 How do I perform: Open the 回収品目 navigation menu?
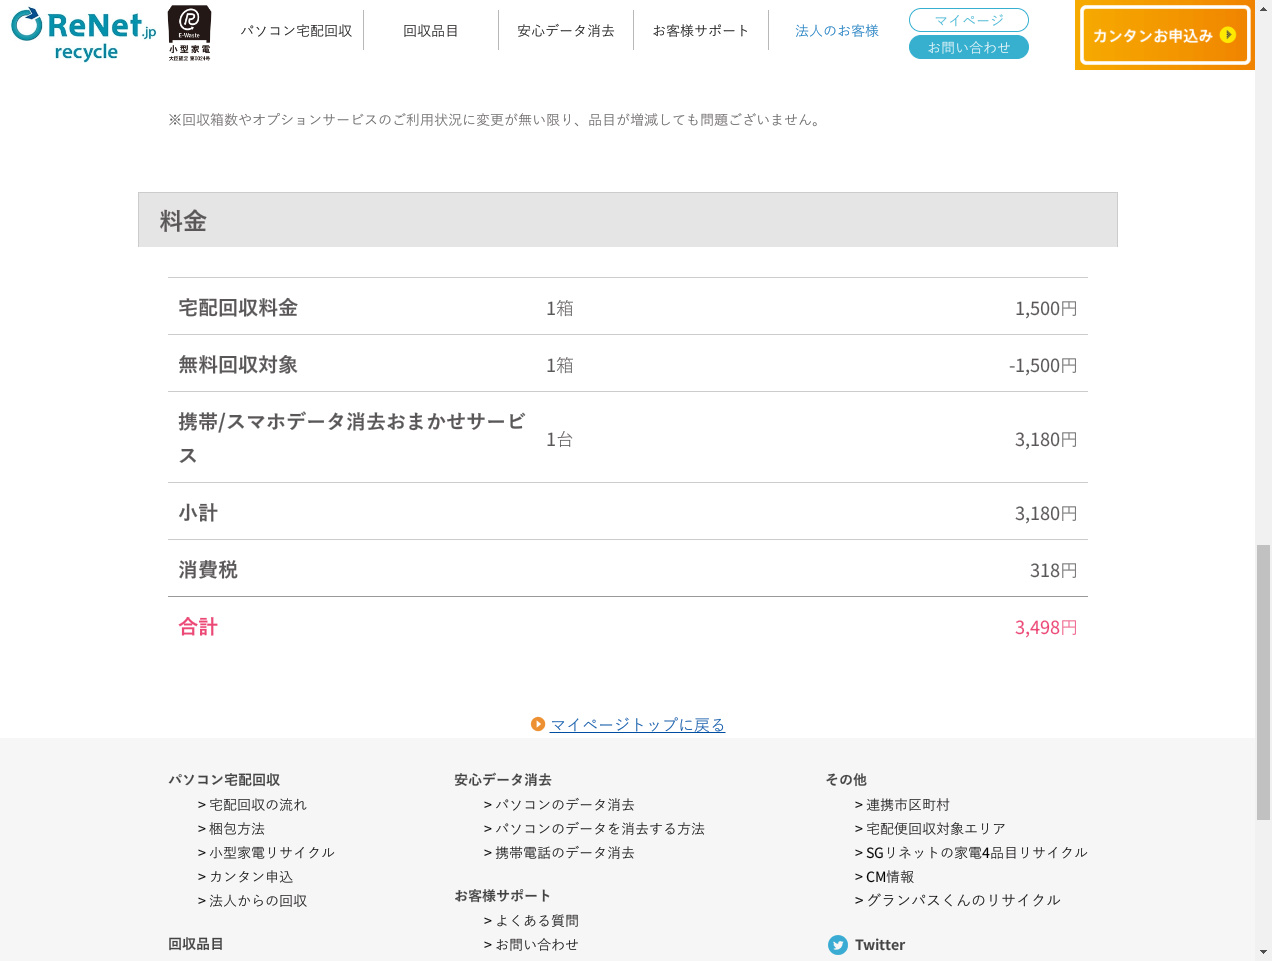431,31
